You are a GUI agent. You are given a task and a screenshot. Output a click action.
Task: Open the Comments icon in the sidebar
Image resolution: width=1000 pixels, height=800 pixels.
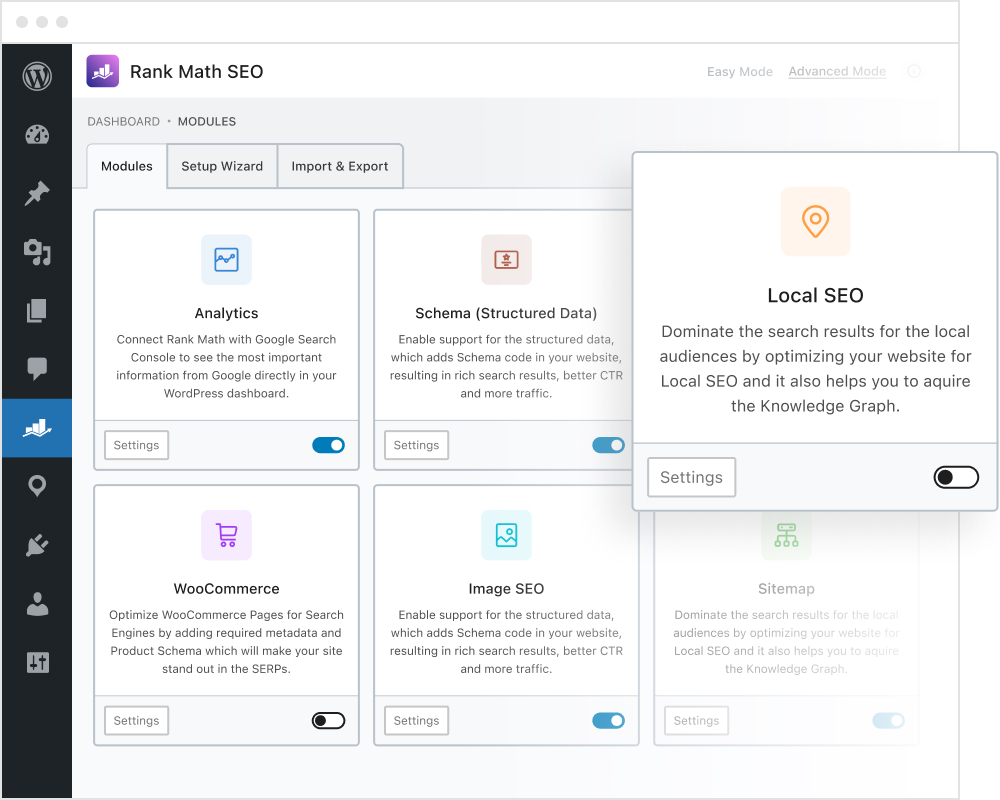[x=37, y=370]
